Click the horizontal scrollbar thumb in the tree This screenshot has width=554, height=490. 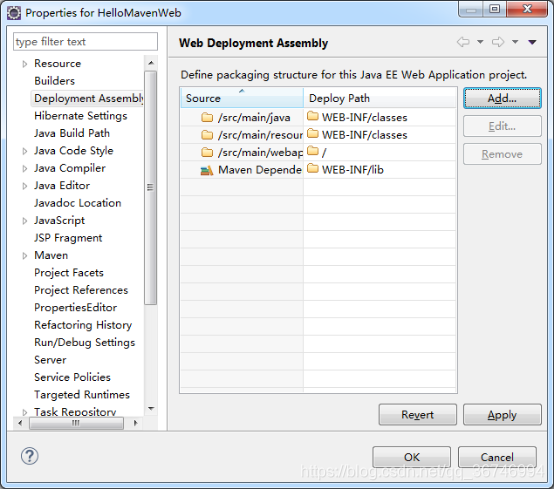coord(76,423)
